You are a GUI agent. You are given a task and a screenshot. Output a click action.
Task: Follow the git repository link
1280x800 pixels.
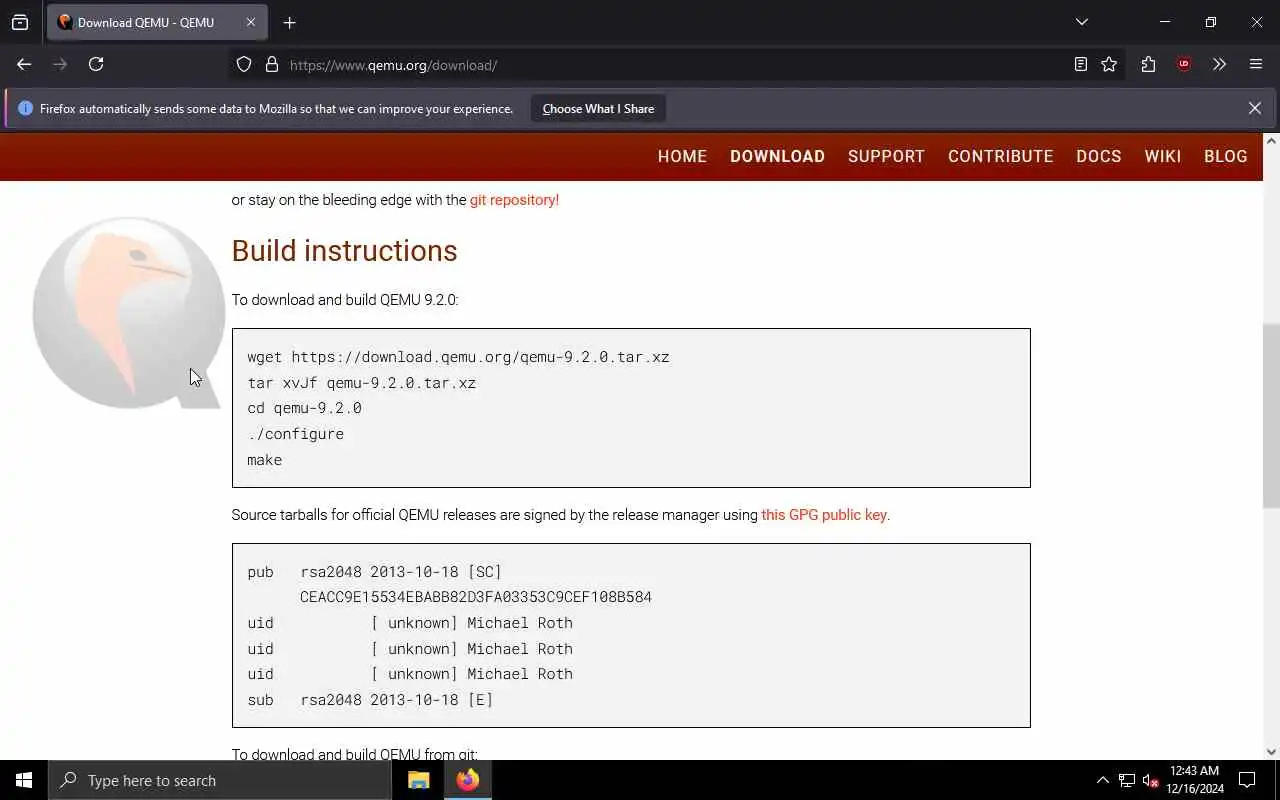(x=514, y=200)
